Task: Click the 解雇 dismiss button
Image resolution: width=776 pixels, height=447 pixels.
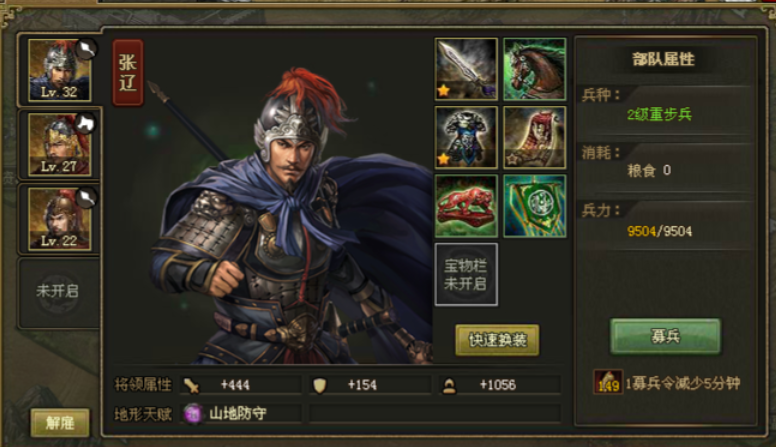Action: click(60, 422)
